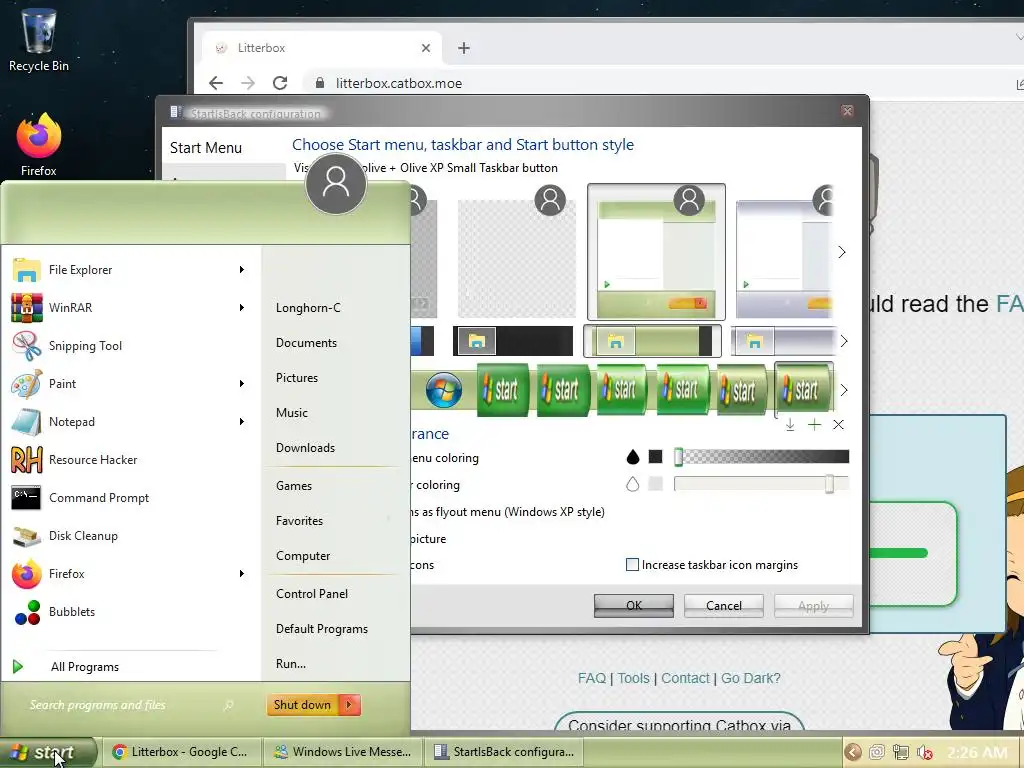This screenshot has width=1024, height=768.
Task: Add a new start button image with plus
Action: (x=814, y=425)
